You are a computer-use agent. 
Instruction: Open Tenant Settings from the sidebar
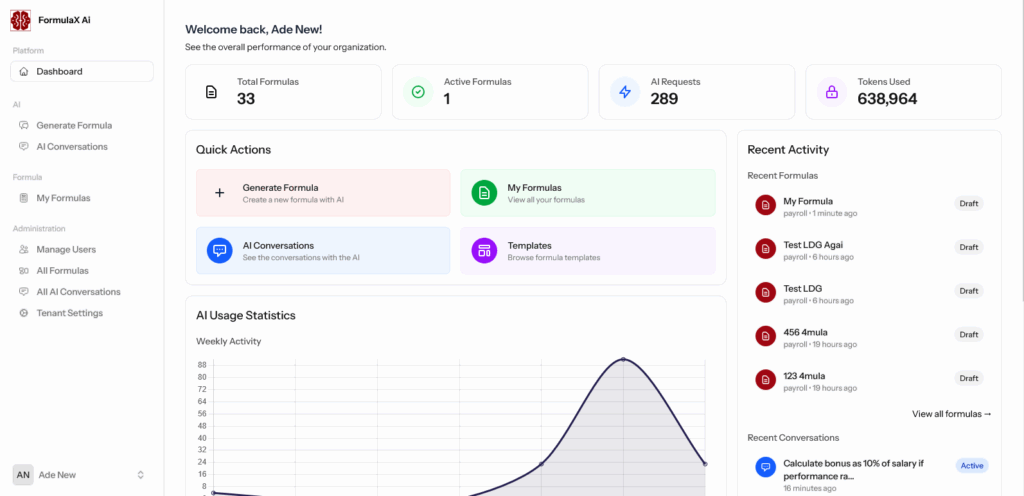pyautogui.click(x=69, y=313)
